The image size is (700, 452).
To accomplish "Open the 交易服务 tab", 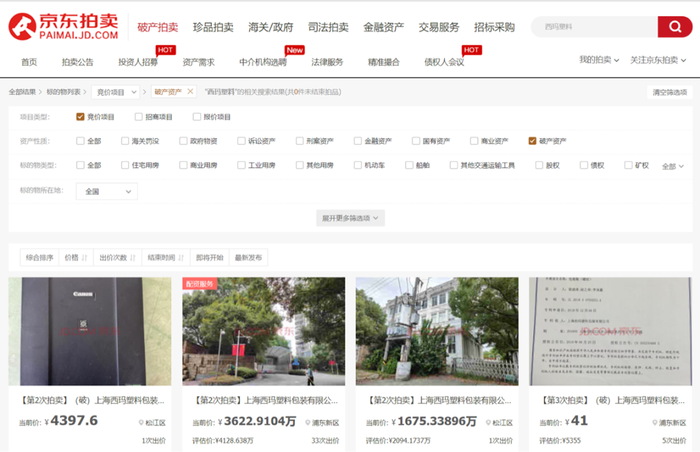I will pos(439,27).
